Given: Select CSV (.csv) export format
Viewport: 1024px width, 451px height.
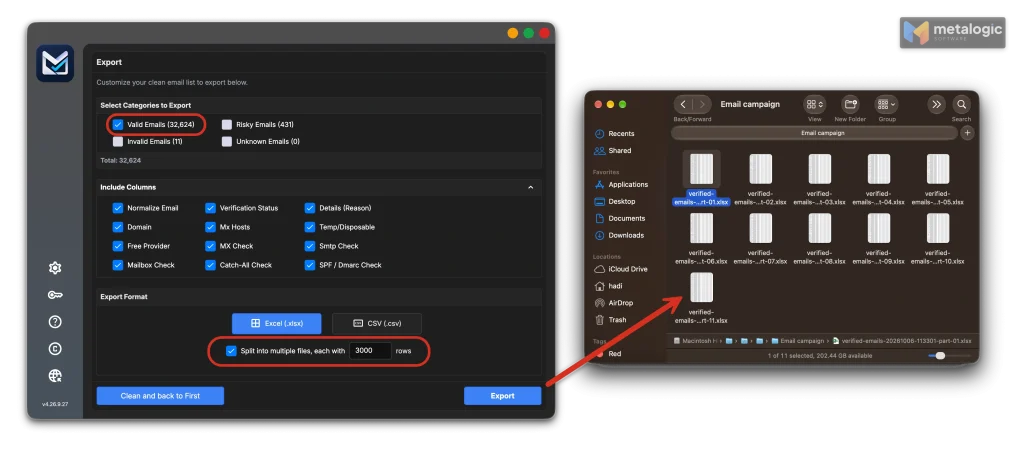Looking at the screenshot, I should (x=377, y=324).
